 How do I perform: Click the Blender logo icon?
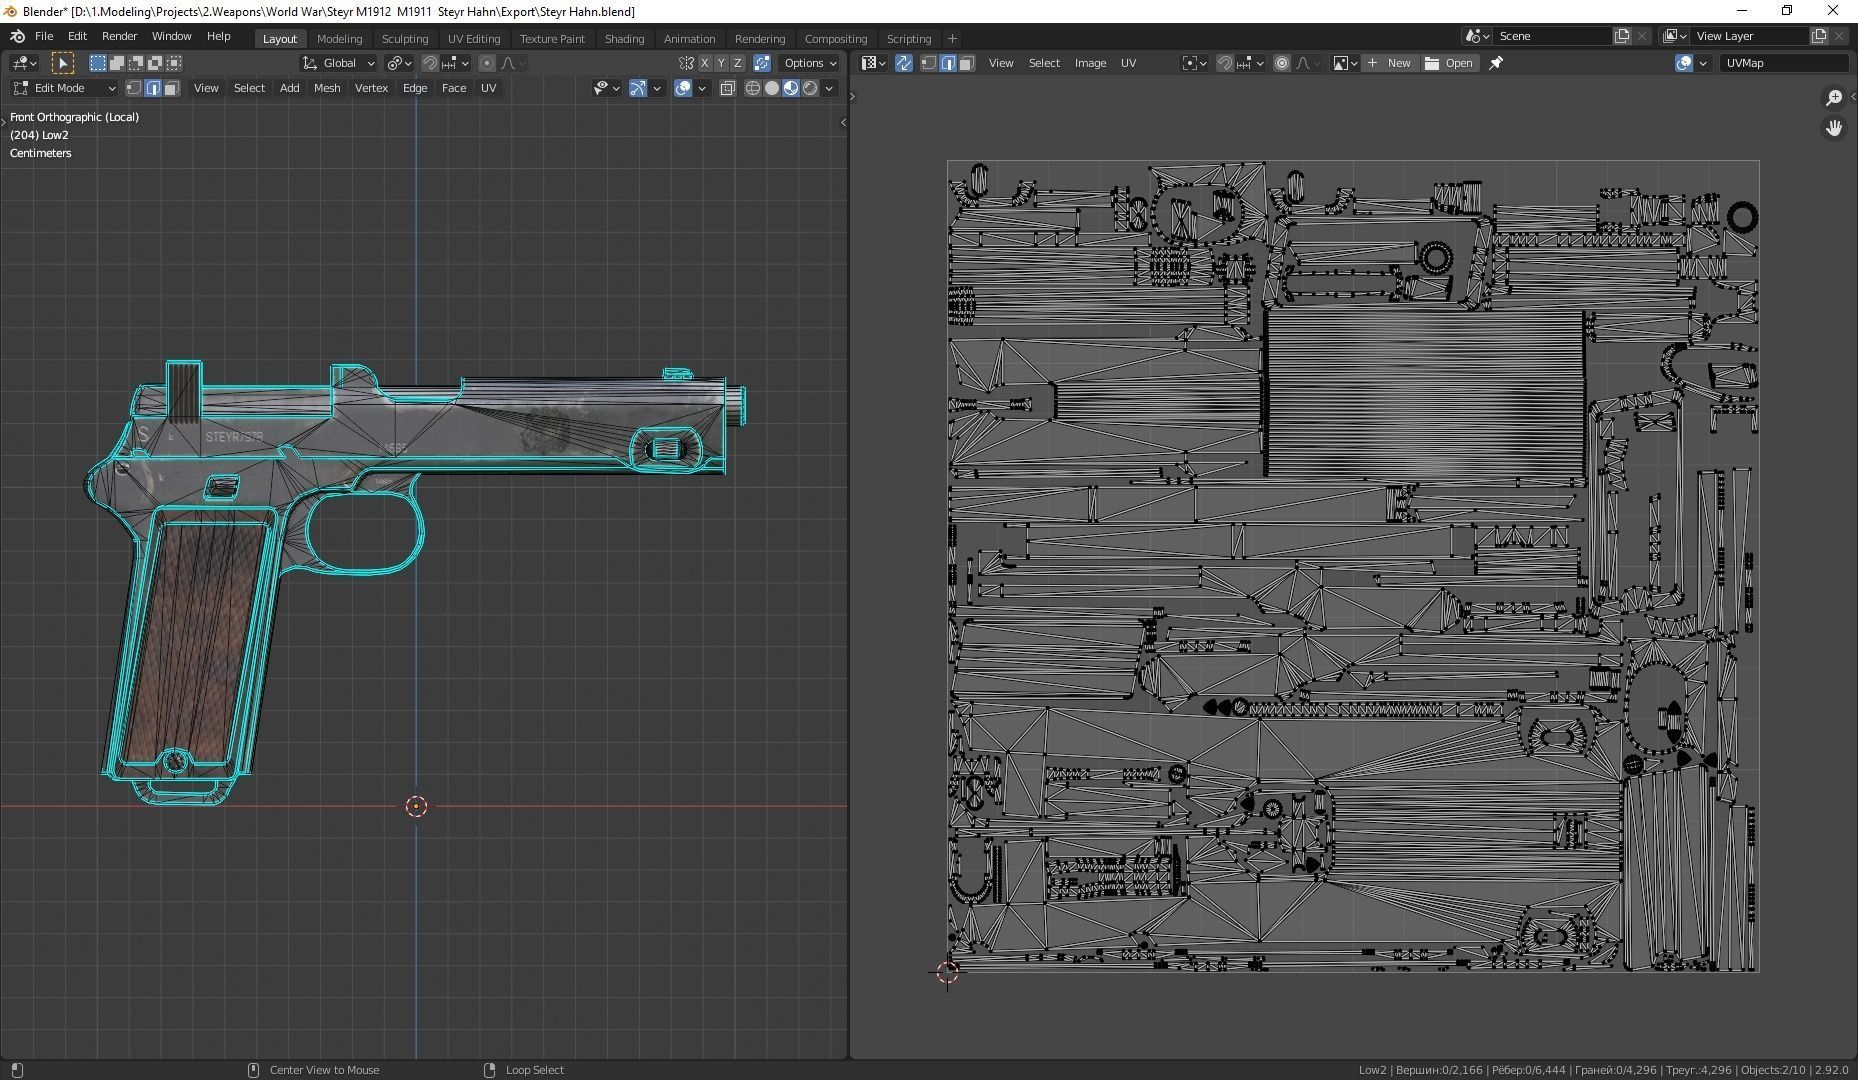click(17, 36)
